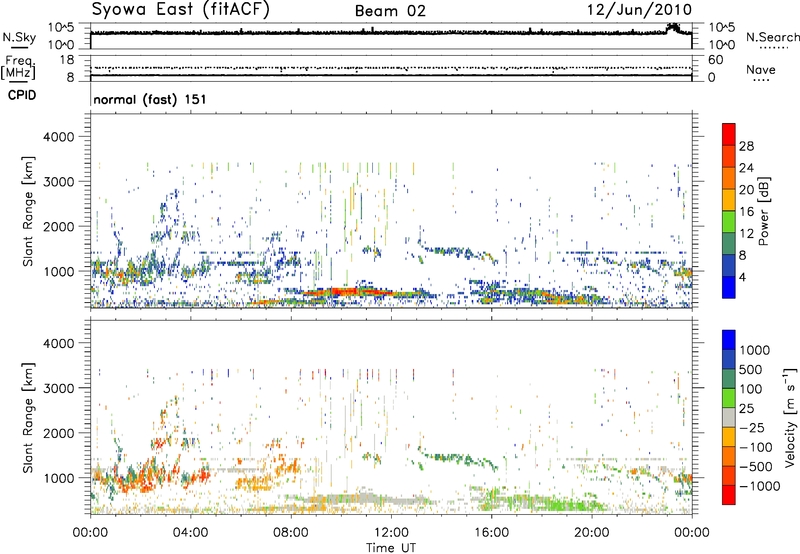The height and width of the screenshot is (554, 800).
Task: Click the 'CPID' row label
Action: 22,95
